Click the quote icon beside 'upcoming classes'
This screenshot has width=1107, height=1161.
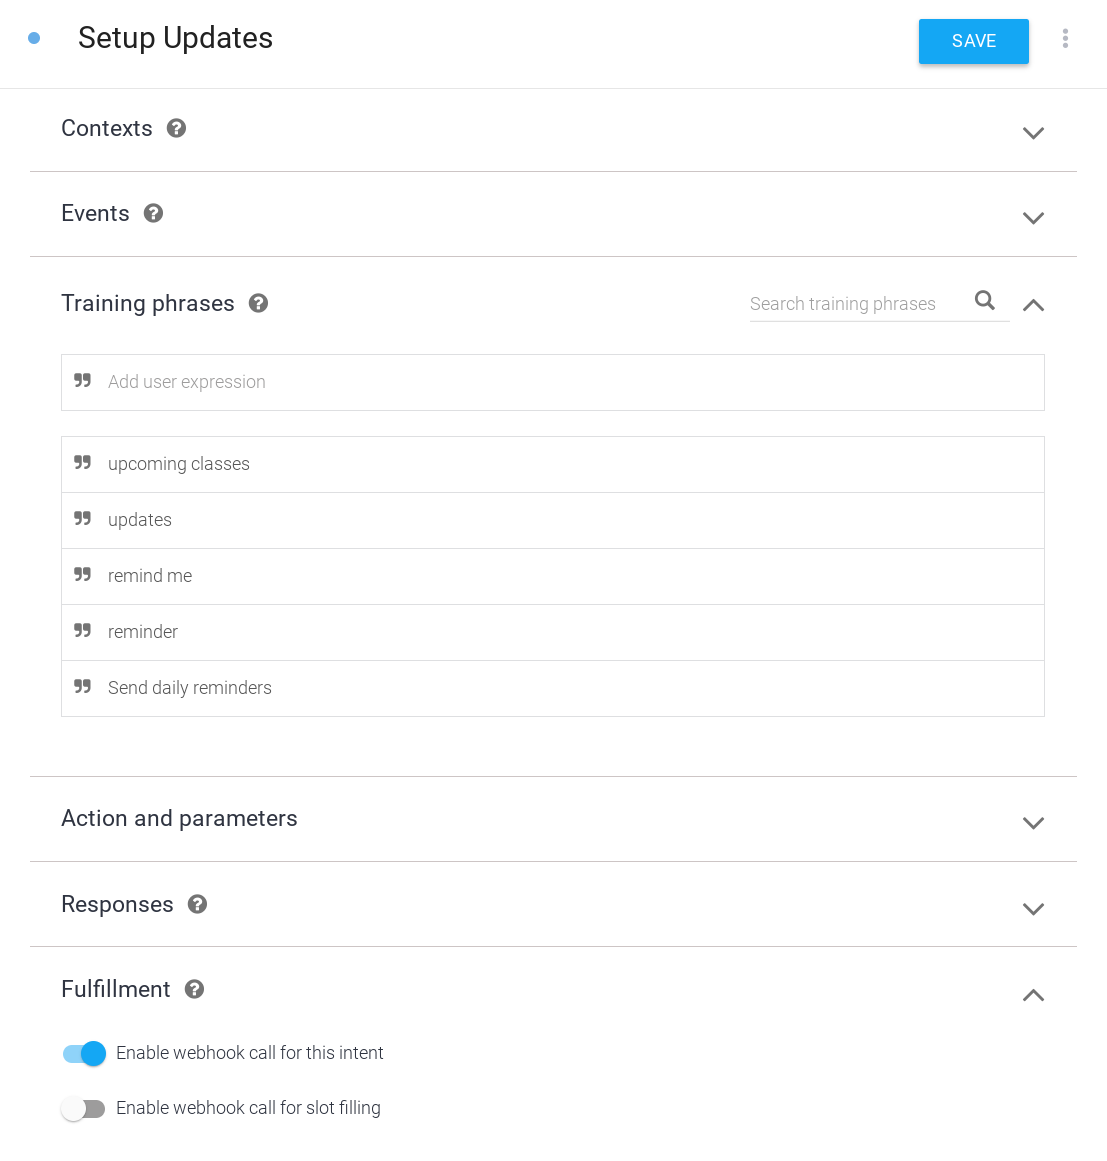[x=83, y=463]
